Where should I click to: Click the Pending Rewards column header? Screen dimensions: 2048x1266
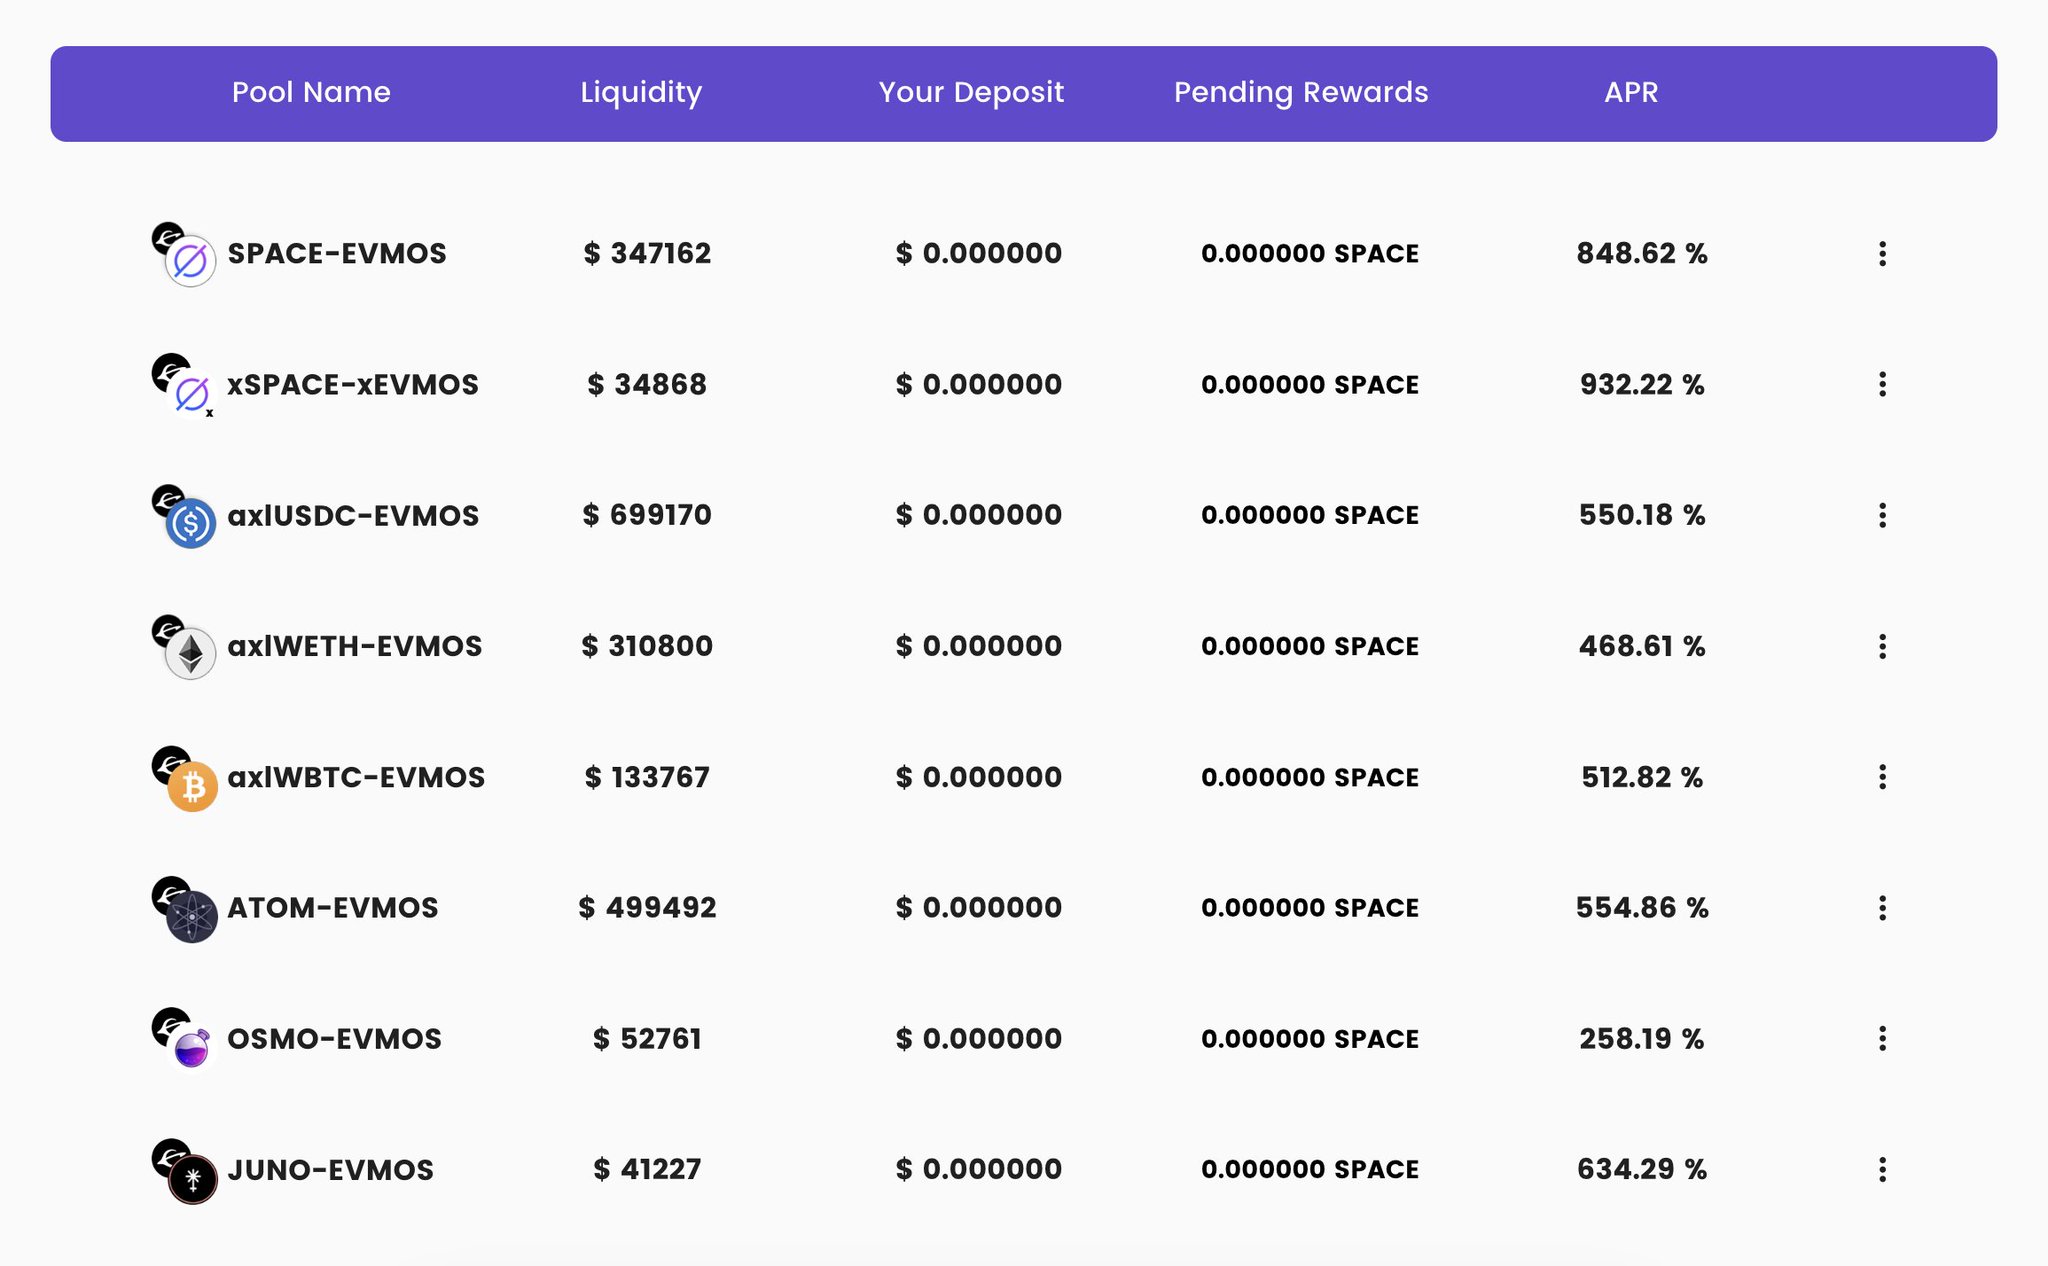[x=1300, y=92]
